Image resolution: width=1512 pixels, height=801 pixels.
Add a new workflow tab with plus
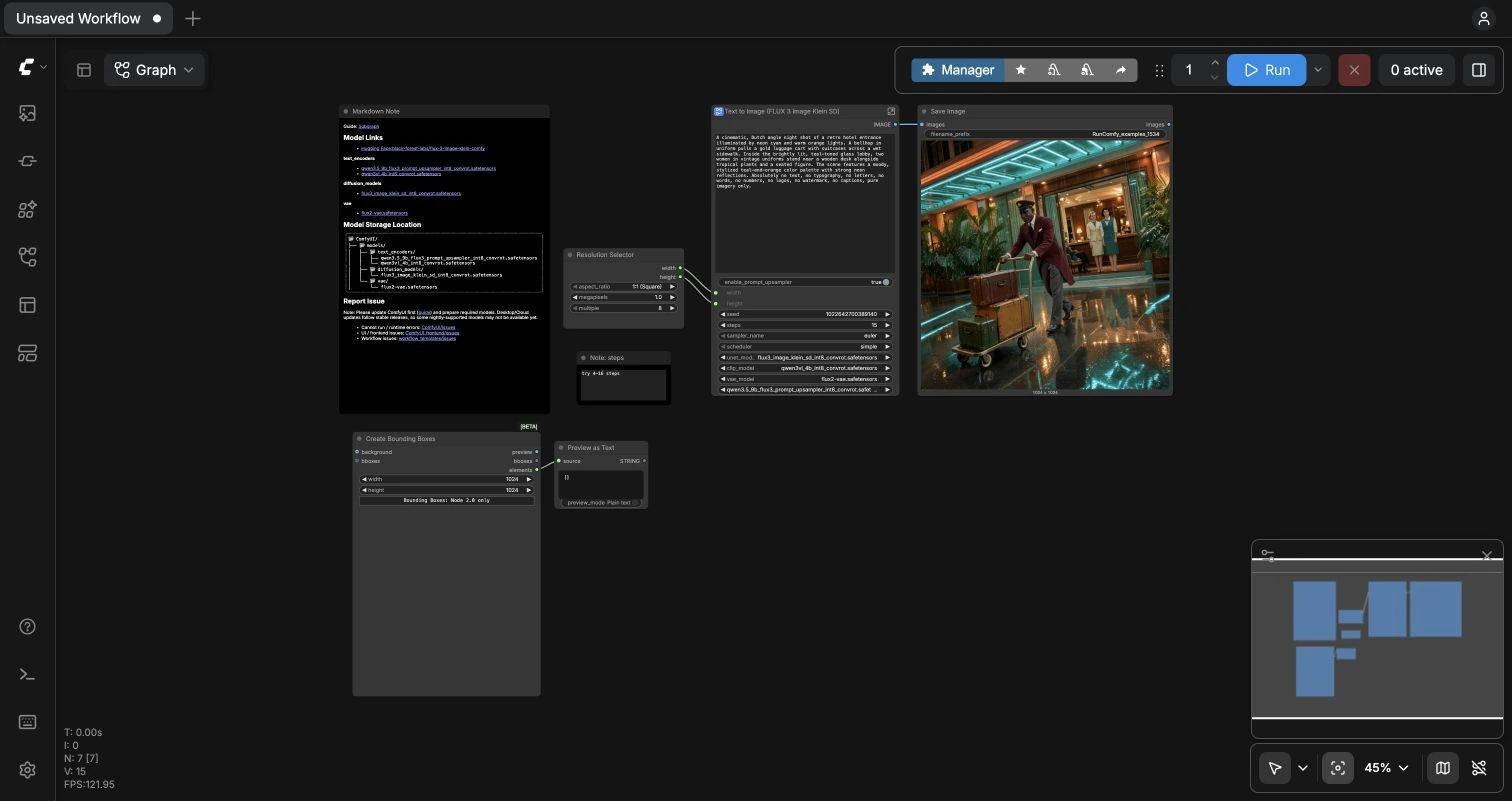click(x=193, y=19)
